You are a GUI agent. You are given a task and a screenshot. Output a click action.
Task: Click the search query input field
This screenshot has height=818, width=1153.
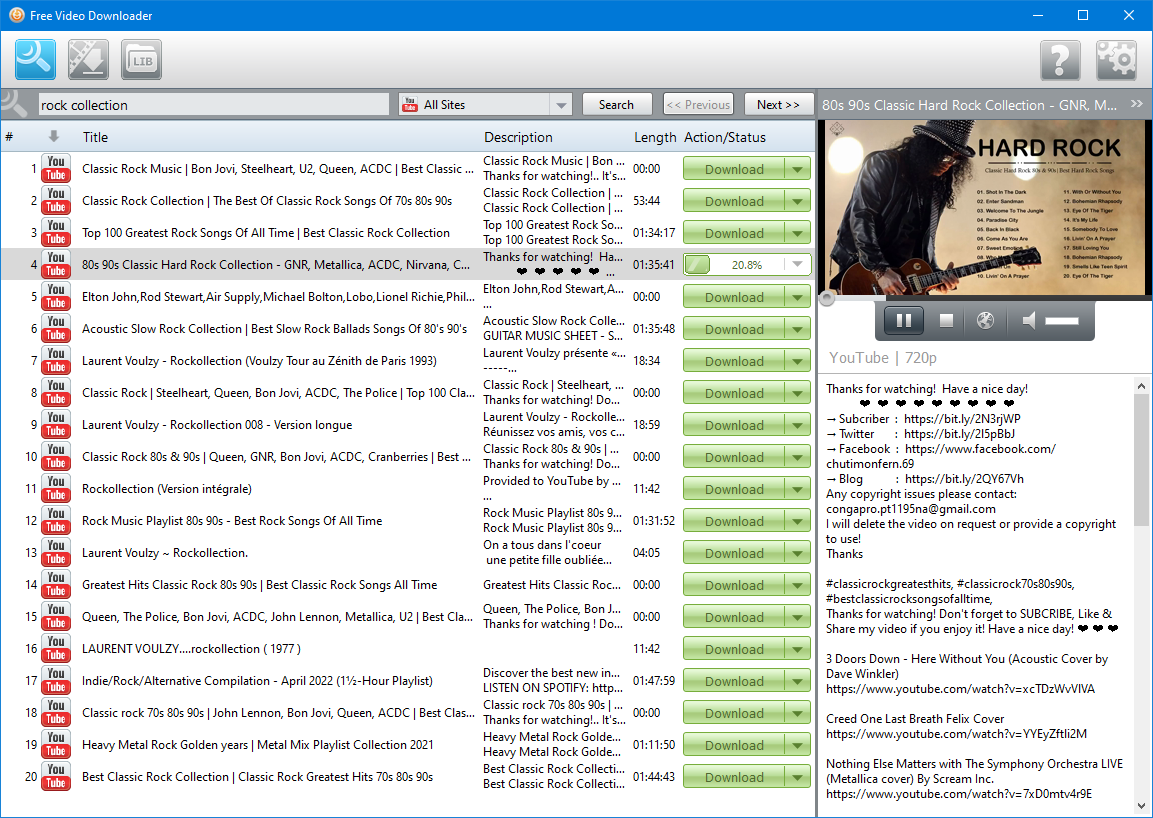pos(213,104)
